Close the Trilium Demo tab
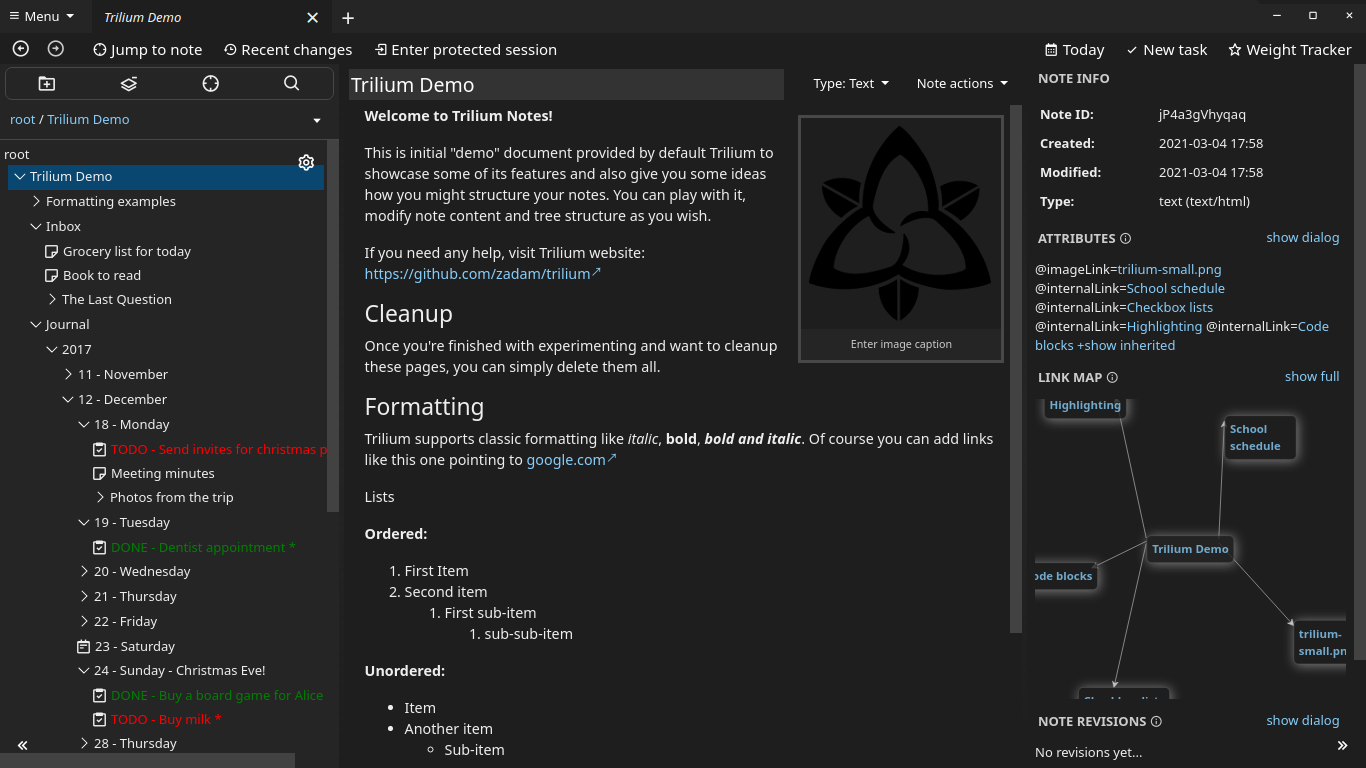 313,17
